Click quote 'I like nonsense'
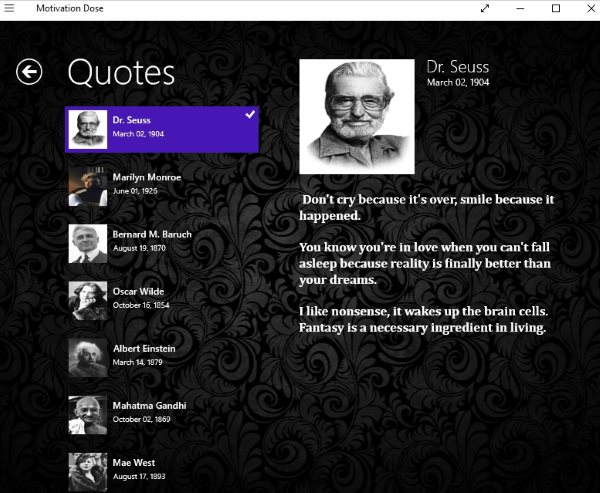 click(x=423, y=319)
